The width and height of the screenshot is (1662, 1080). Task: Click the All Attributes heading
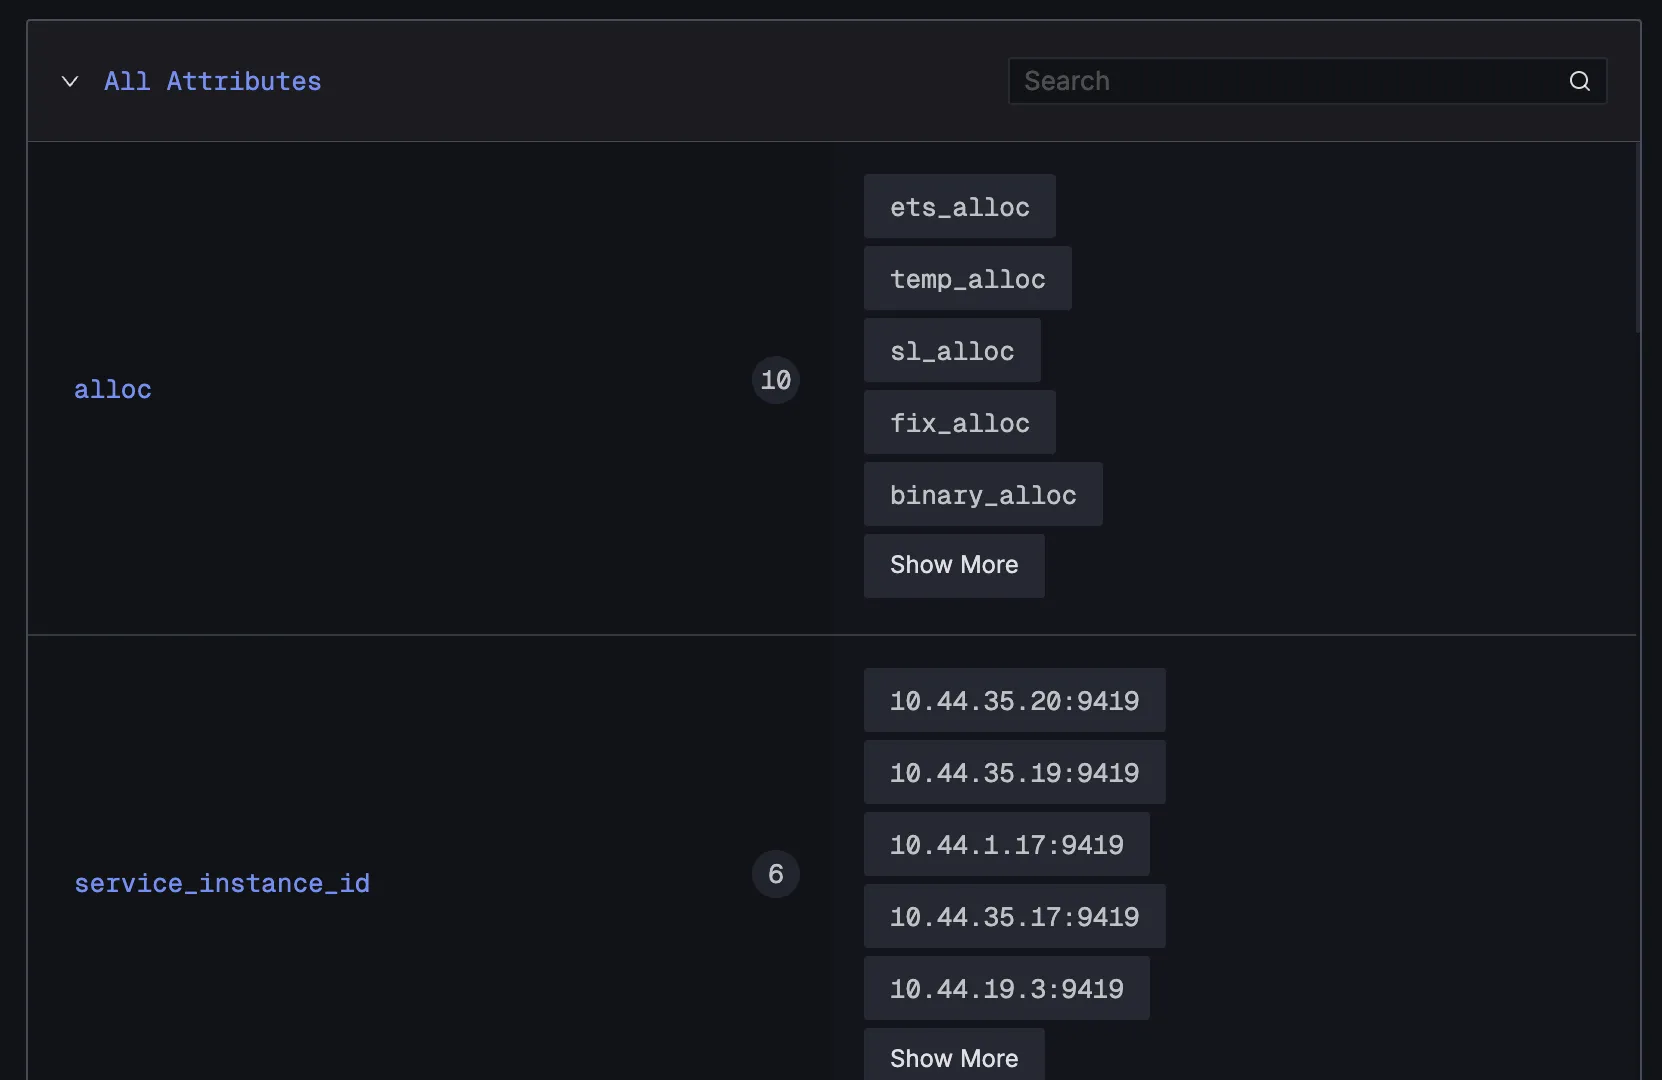click(x=213, y=81)
